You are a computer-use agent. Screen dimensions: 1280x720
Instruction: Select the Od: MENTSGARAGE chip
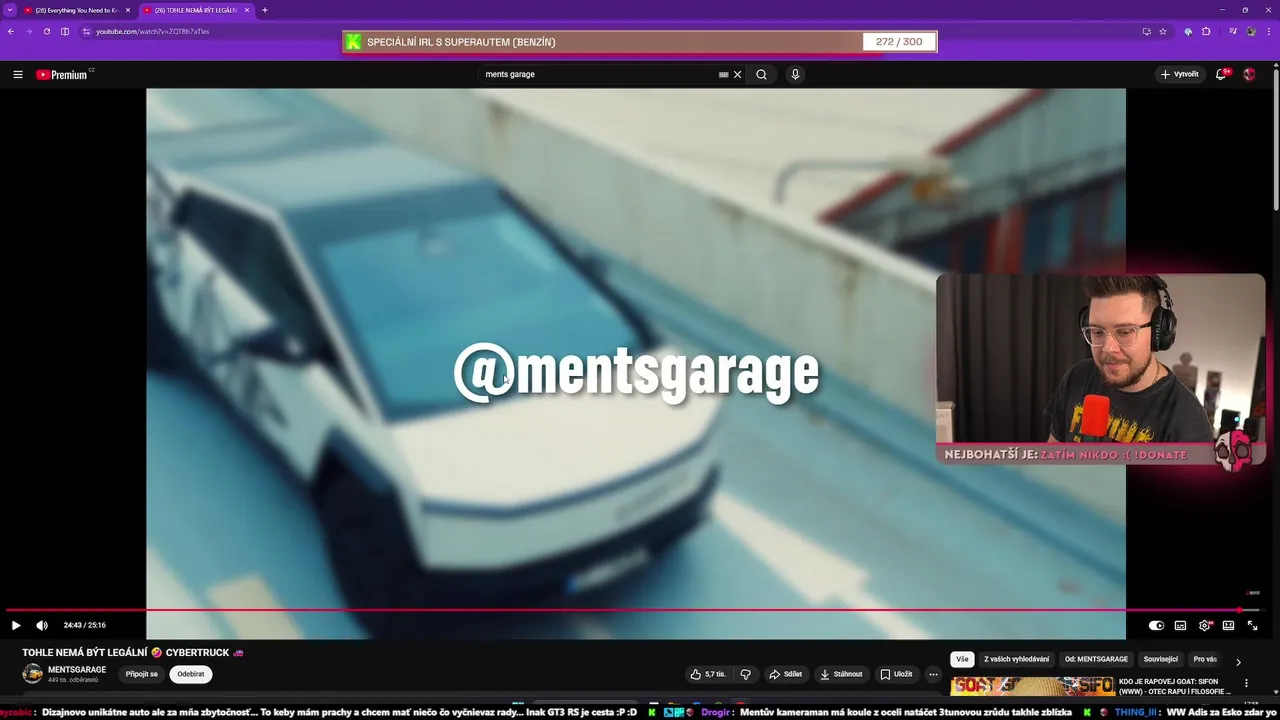tap(1096, 659)
